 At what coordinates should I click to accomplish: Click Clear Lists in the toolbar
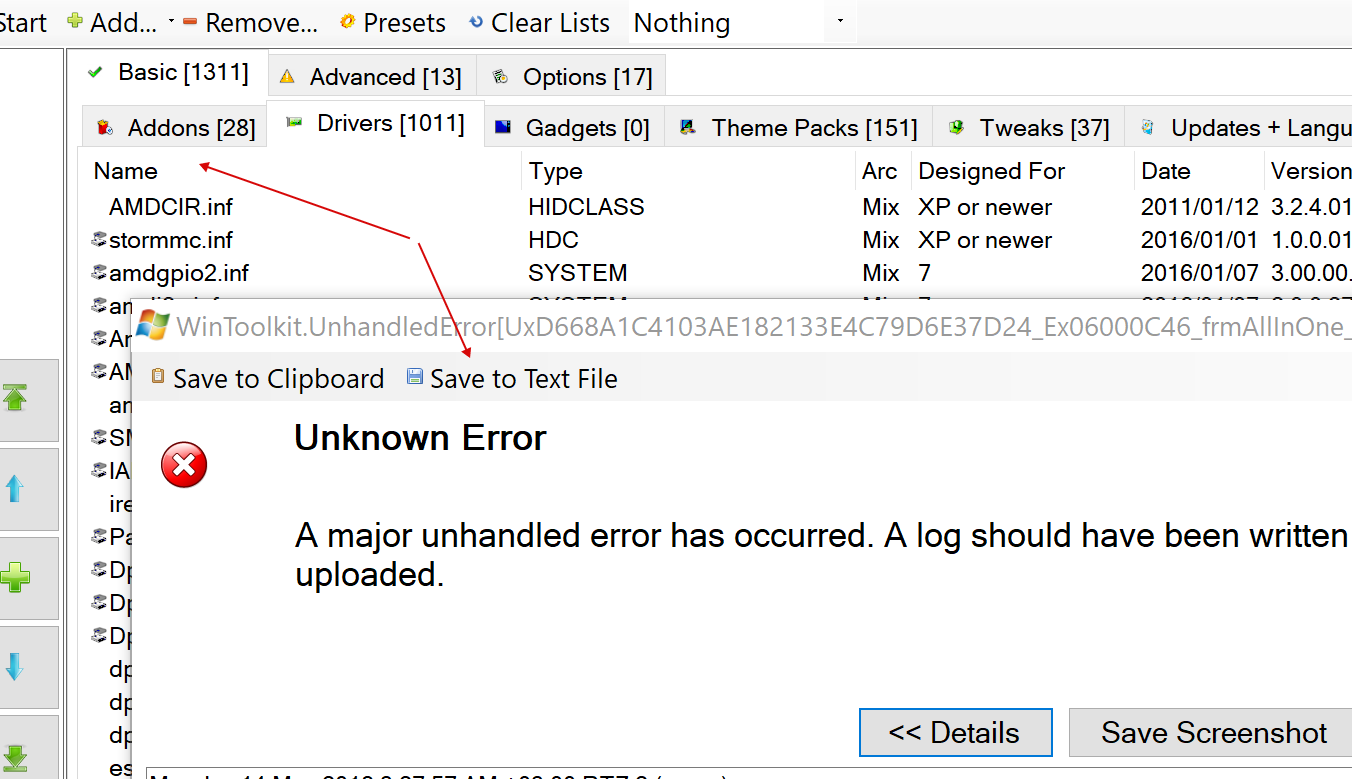point(539,22)
